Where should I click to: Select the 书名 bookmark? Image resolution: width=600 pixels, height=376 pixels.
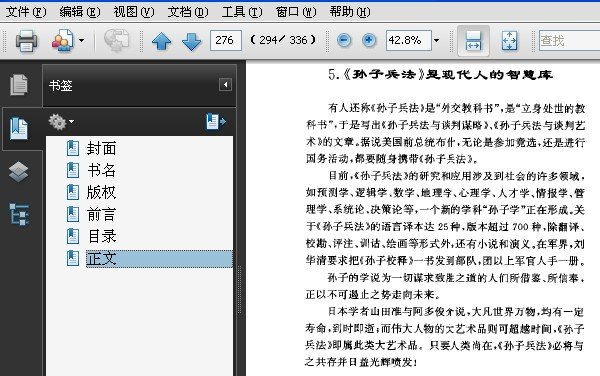pyautogui.click(x=101, y=170)
